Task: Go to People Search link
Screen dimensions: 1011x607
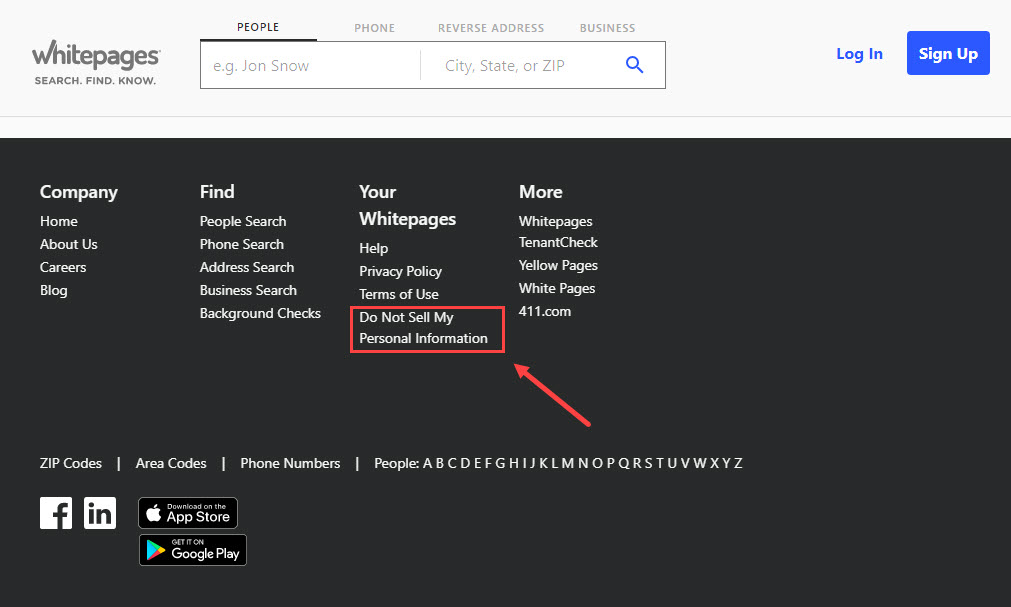Action: [x=243, y=221]
